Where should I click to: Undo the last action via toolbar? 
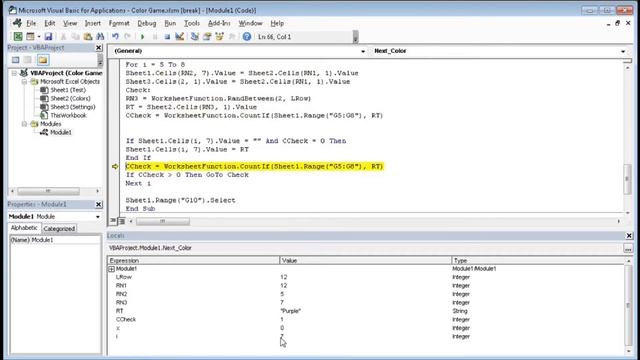coord(116,37)
